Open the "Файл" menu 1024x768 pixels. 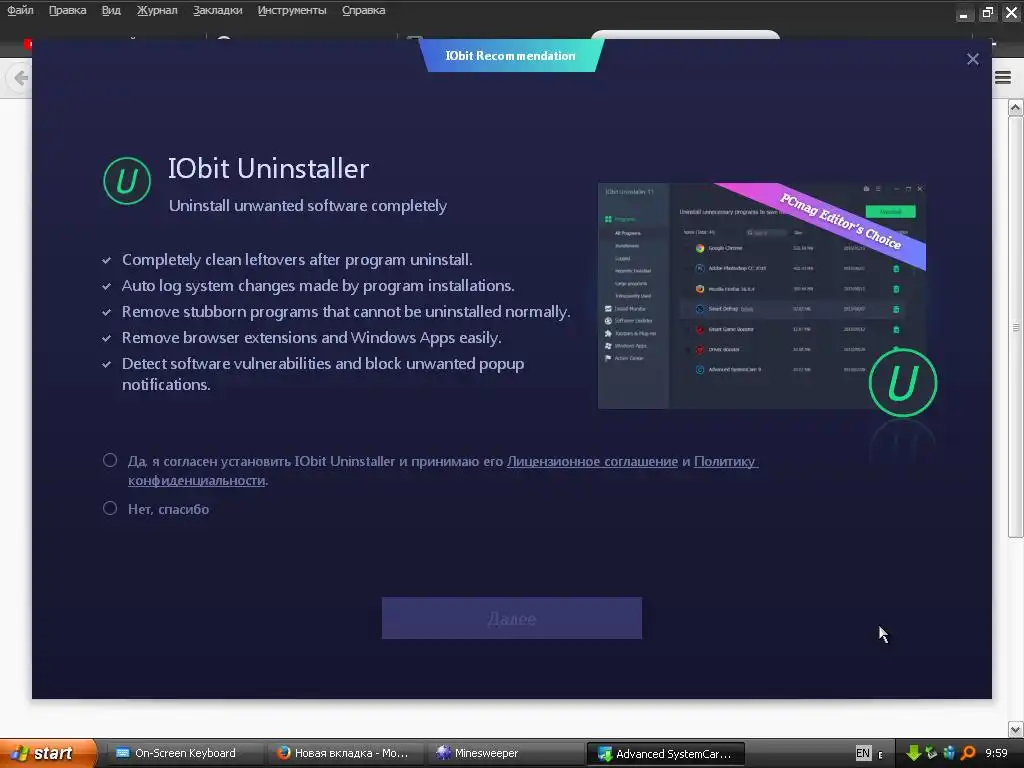click(x=20, y=10)
